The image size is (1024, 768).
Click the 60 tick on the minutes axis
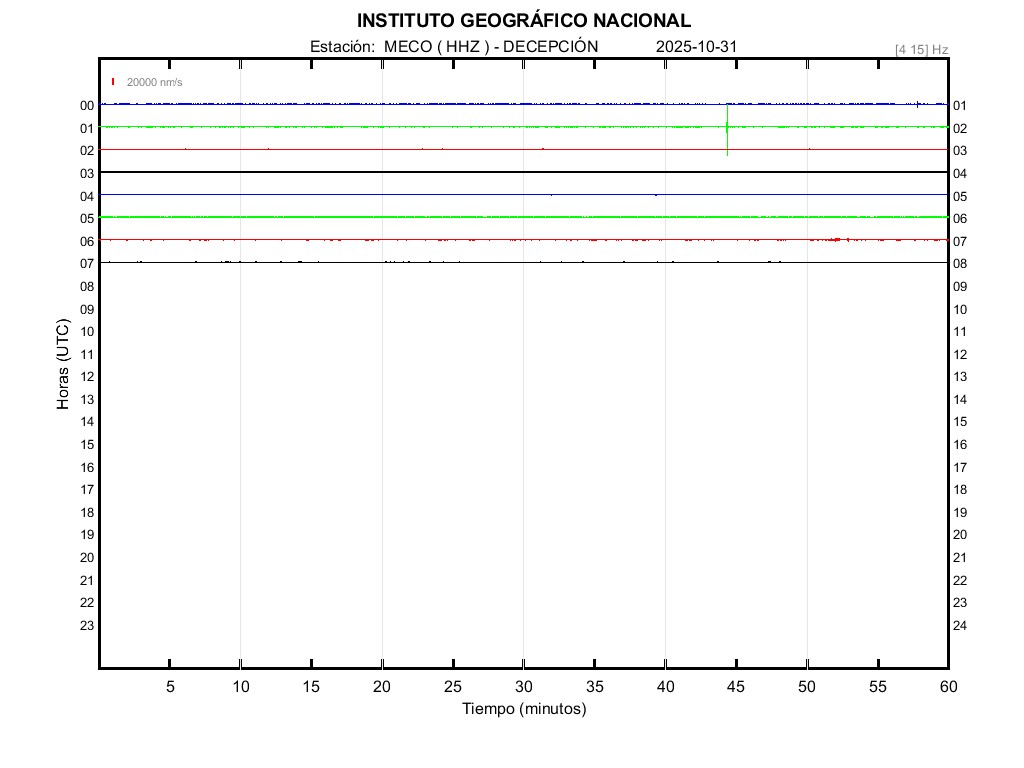coord(948,686)
